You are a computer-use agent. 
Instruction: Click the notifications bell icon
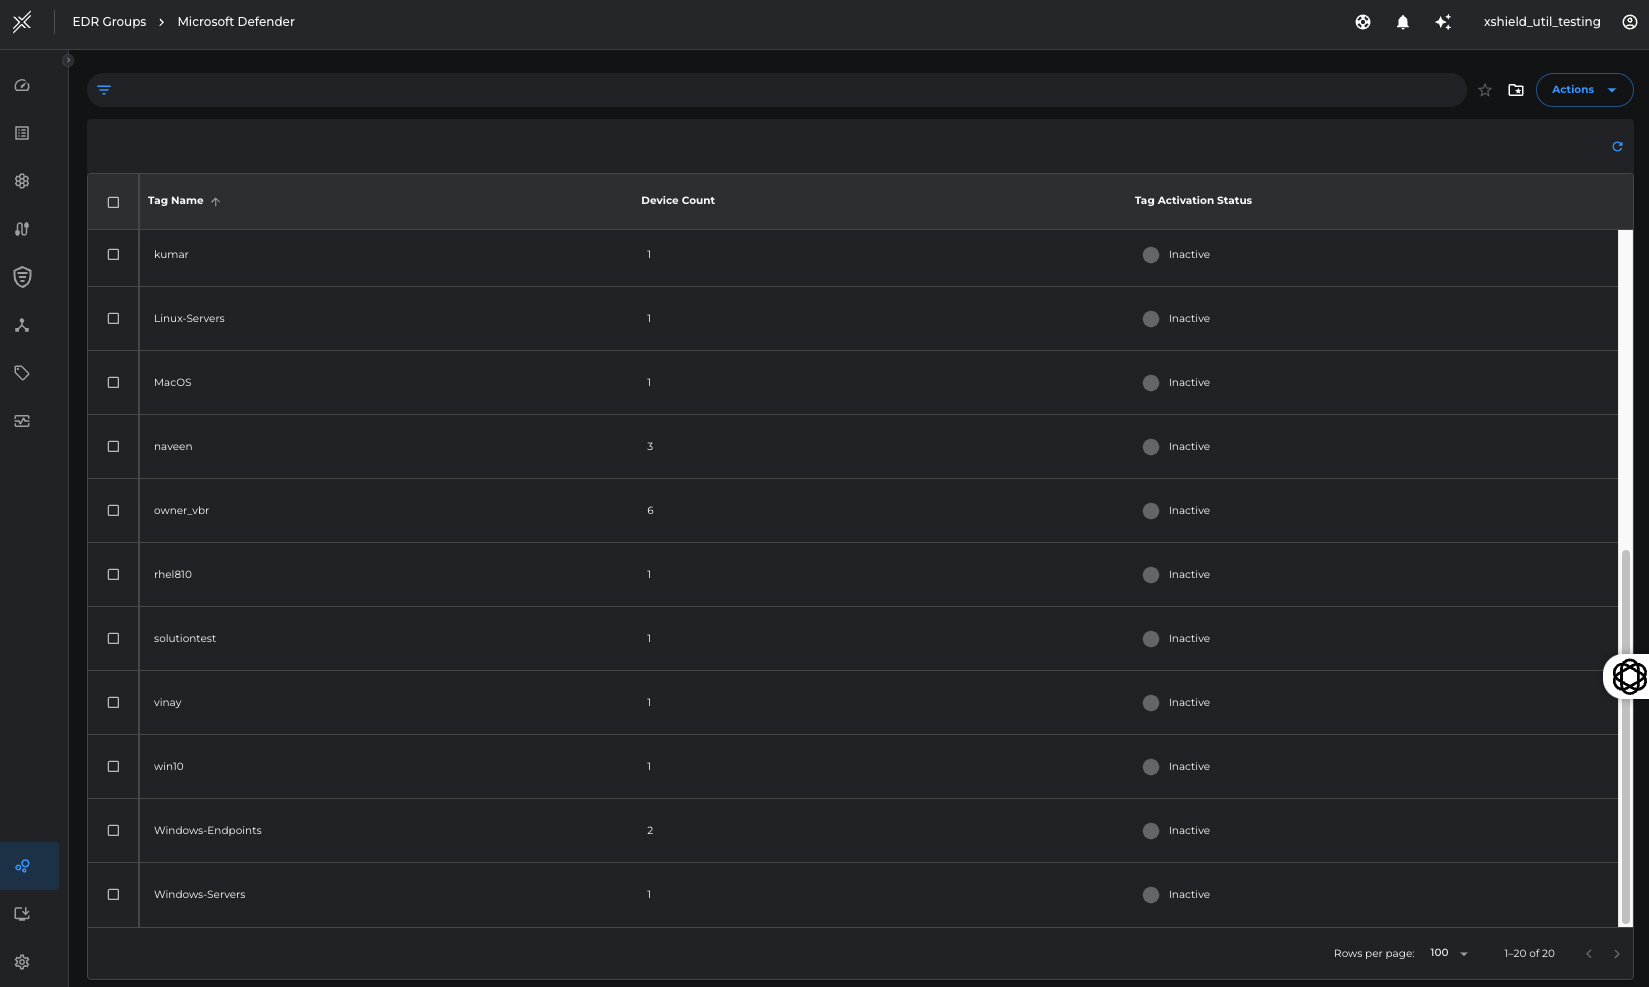[x=1402, y=22]
